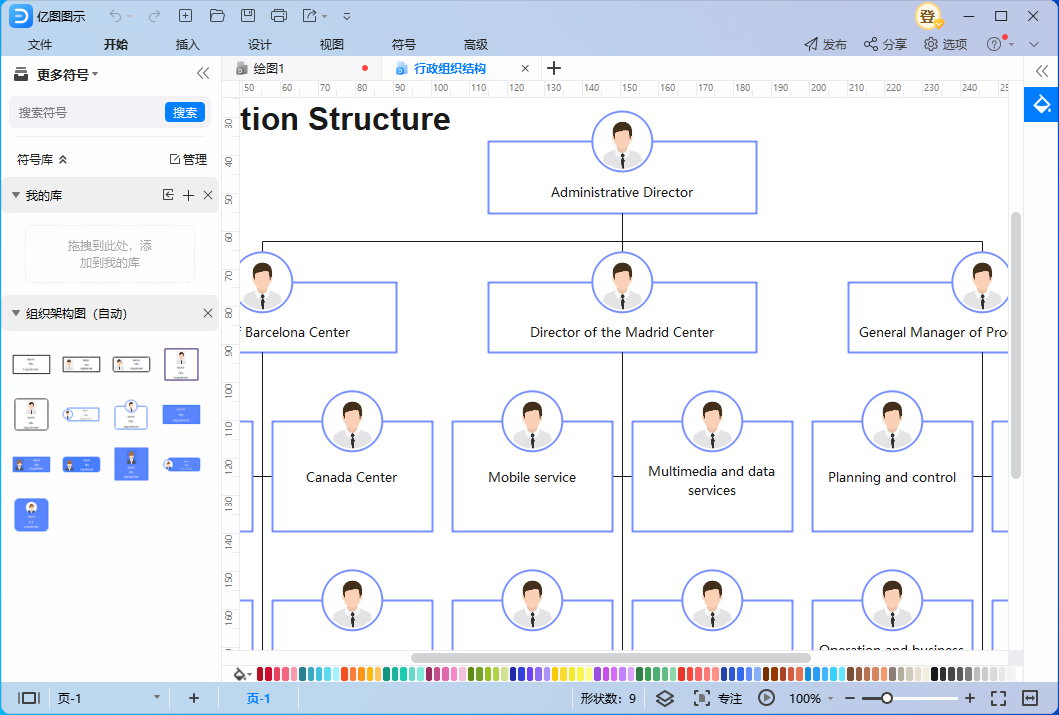The image size is (1059, 715).
Task: Click the 发布 publish button
Action: [x=825, y=45]
